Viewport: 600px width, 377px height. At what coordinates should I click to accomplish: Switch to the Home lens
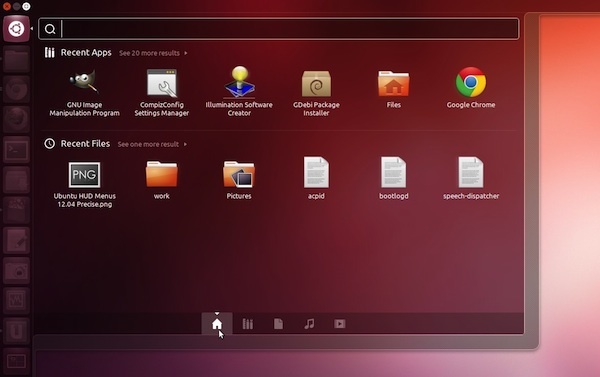coord(217,324)
